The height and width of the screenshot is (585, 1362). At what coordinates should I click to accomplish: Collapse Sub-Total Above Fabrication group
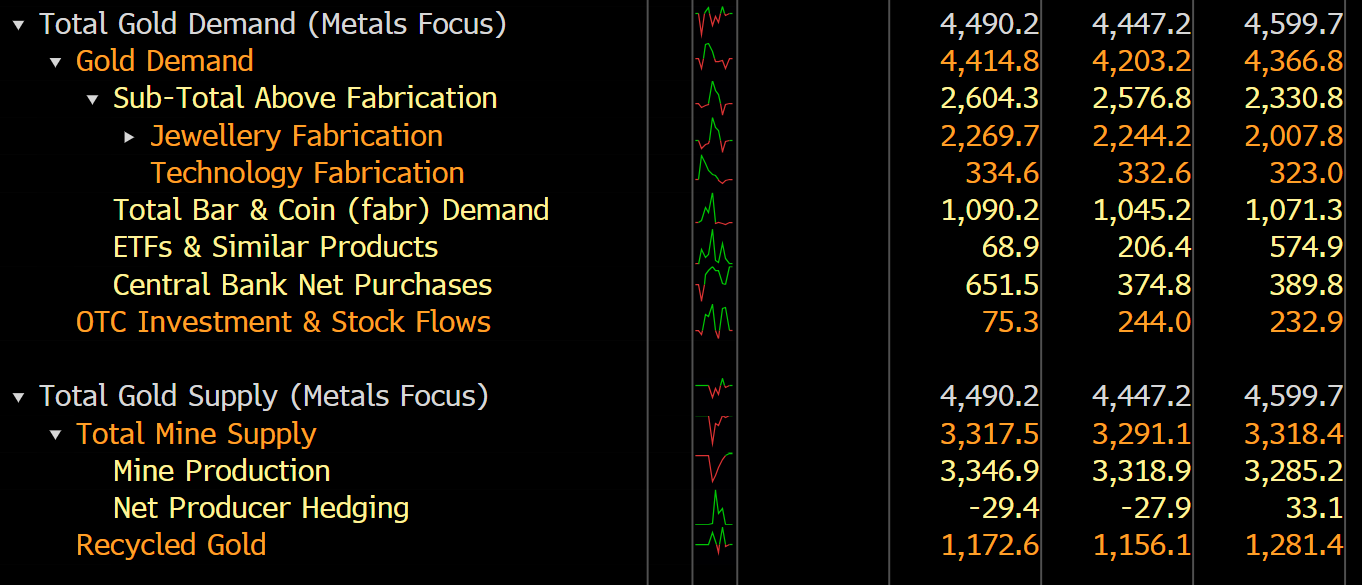pyautogui.click(x=93, y=99)
